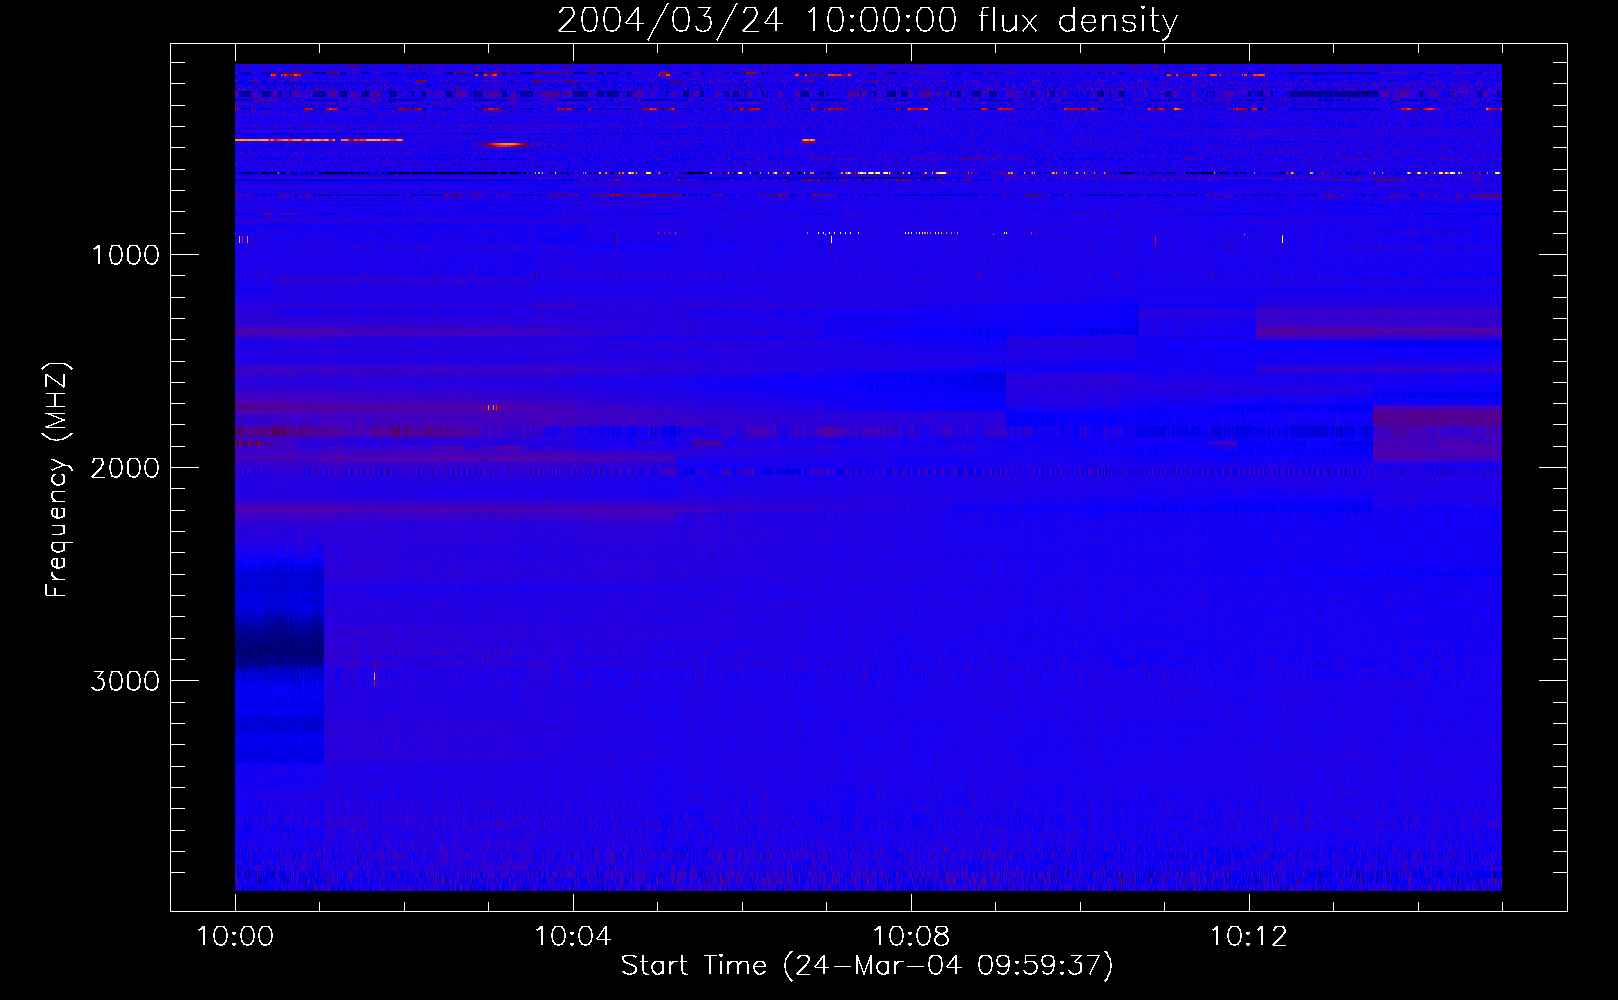
Task: Click the 10:04 time tick label
Action: point(572,937)
